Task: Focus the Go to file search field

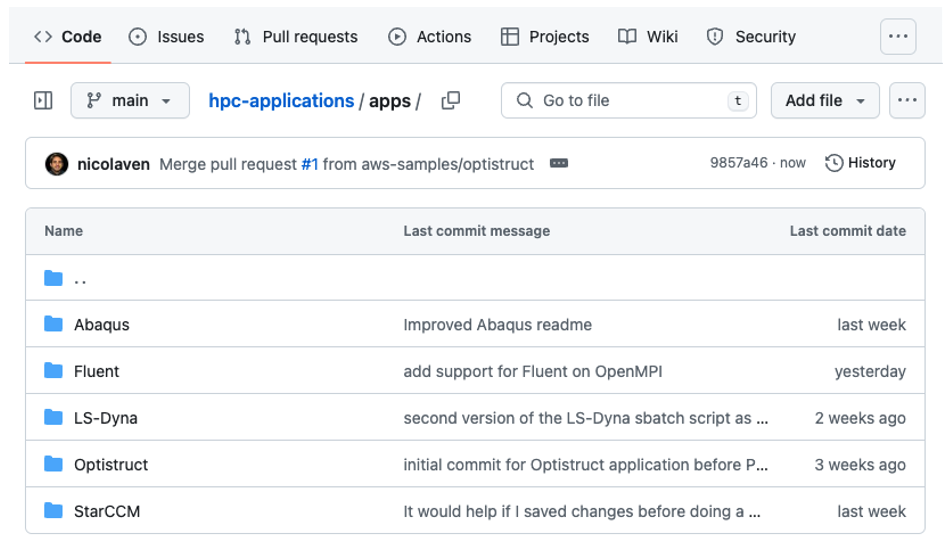Action: point(628,100)
